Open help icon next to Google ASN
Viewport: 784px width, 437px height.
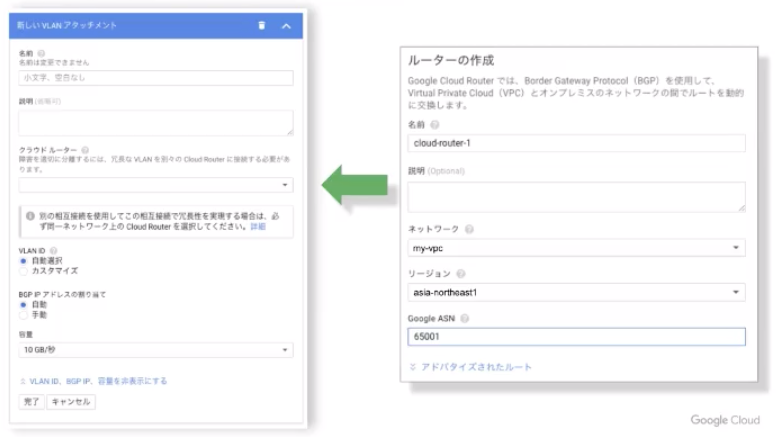(x=464, y=318)
